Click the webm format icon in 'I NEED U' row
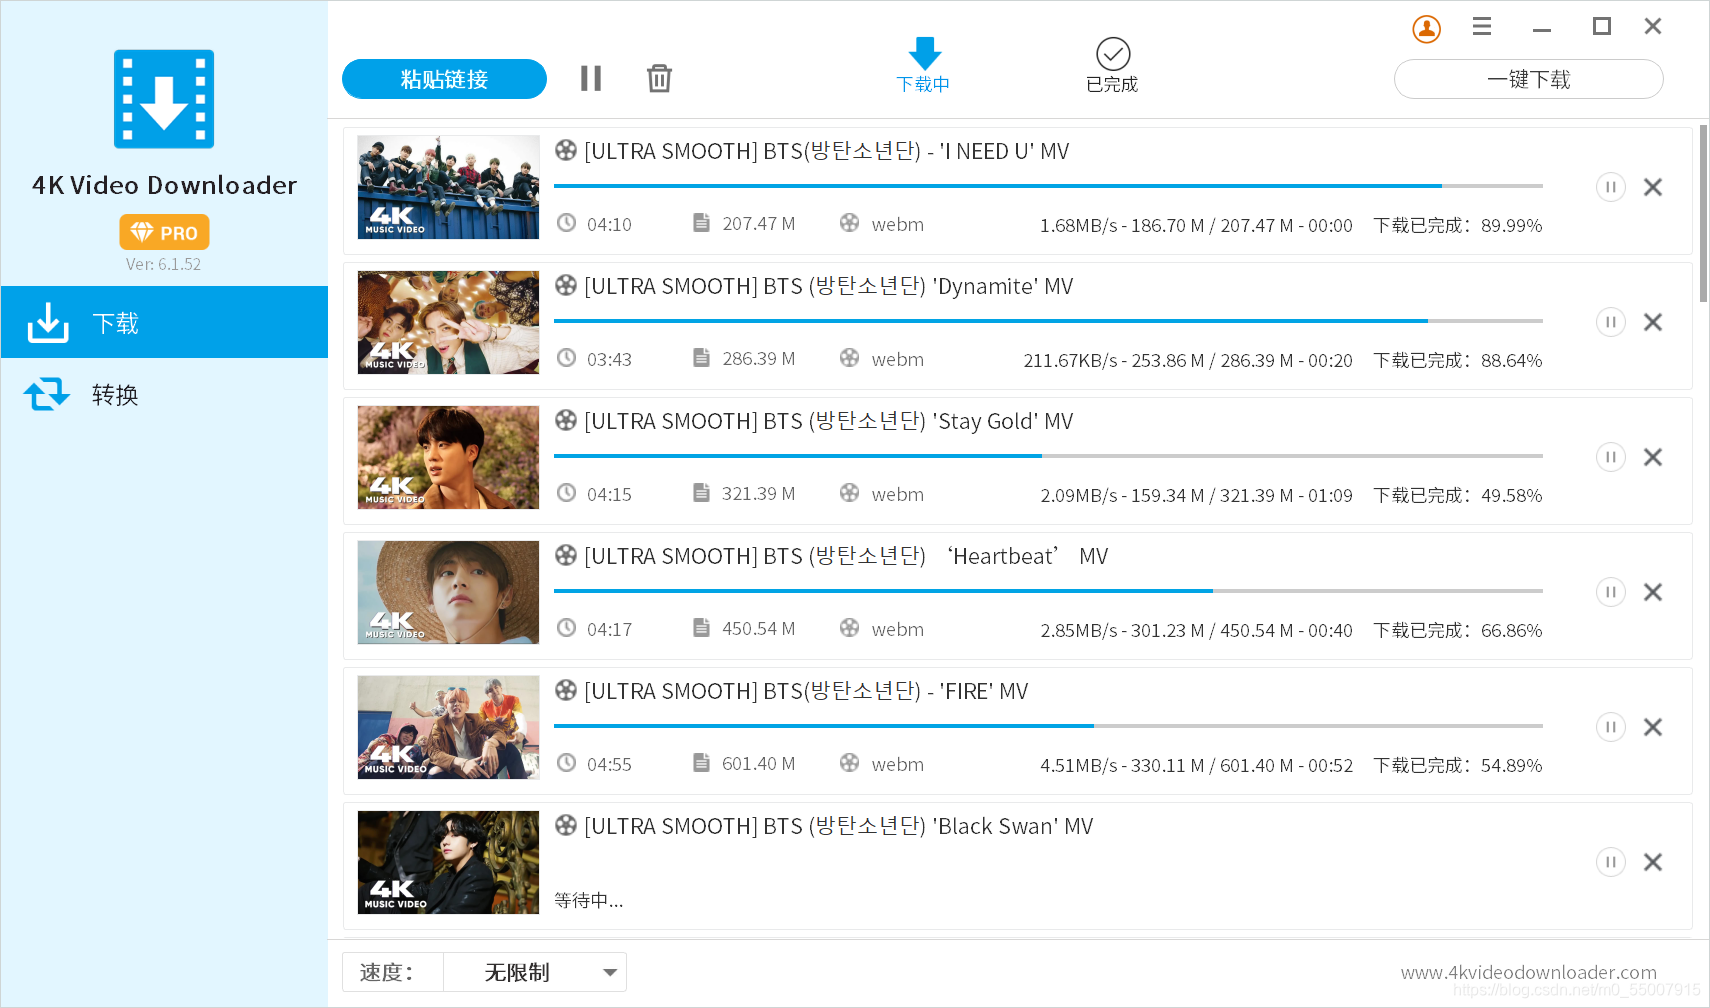The height and width of the screenshot is (1008, 1710). pyautogui.click(x=849, y=222)
